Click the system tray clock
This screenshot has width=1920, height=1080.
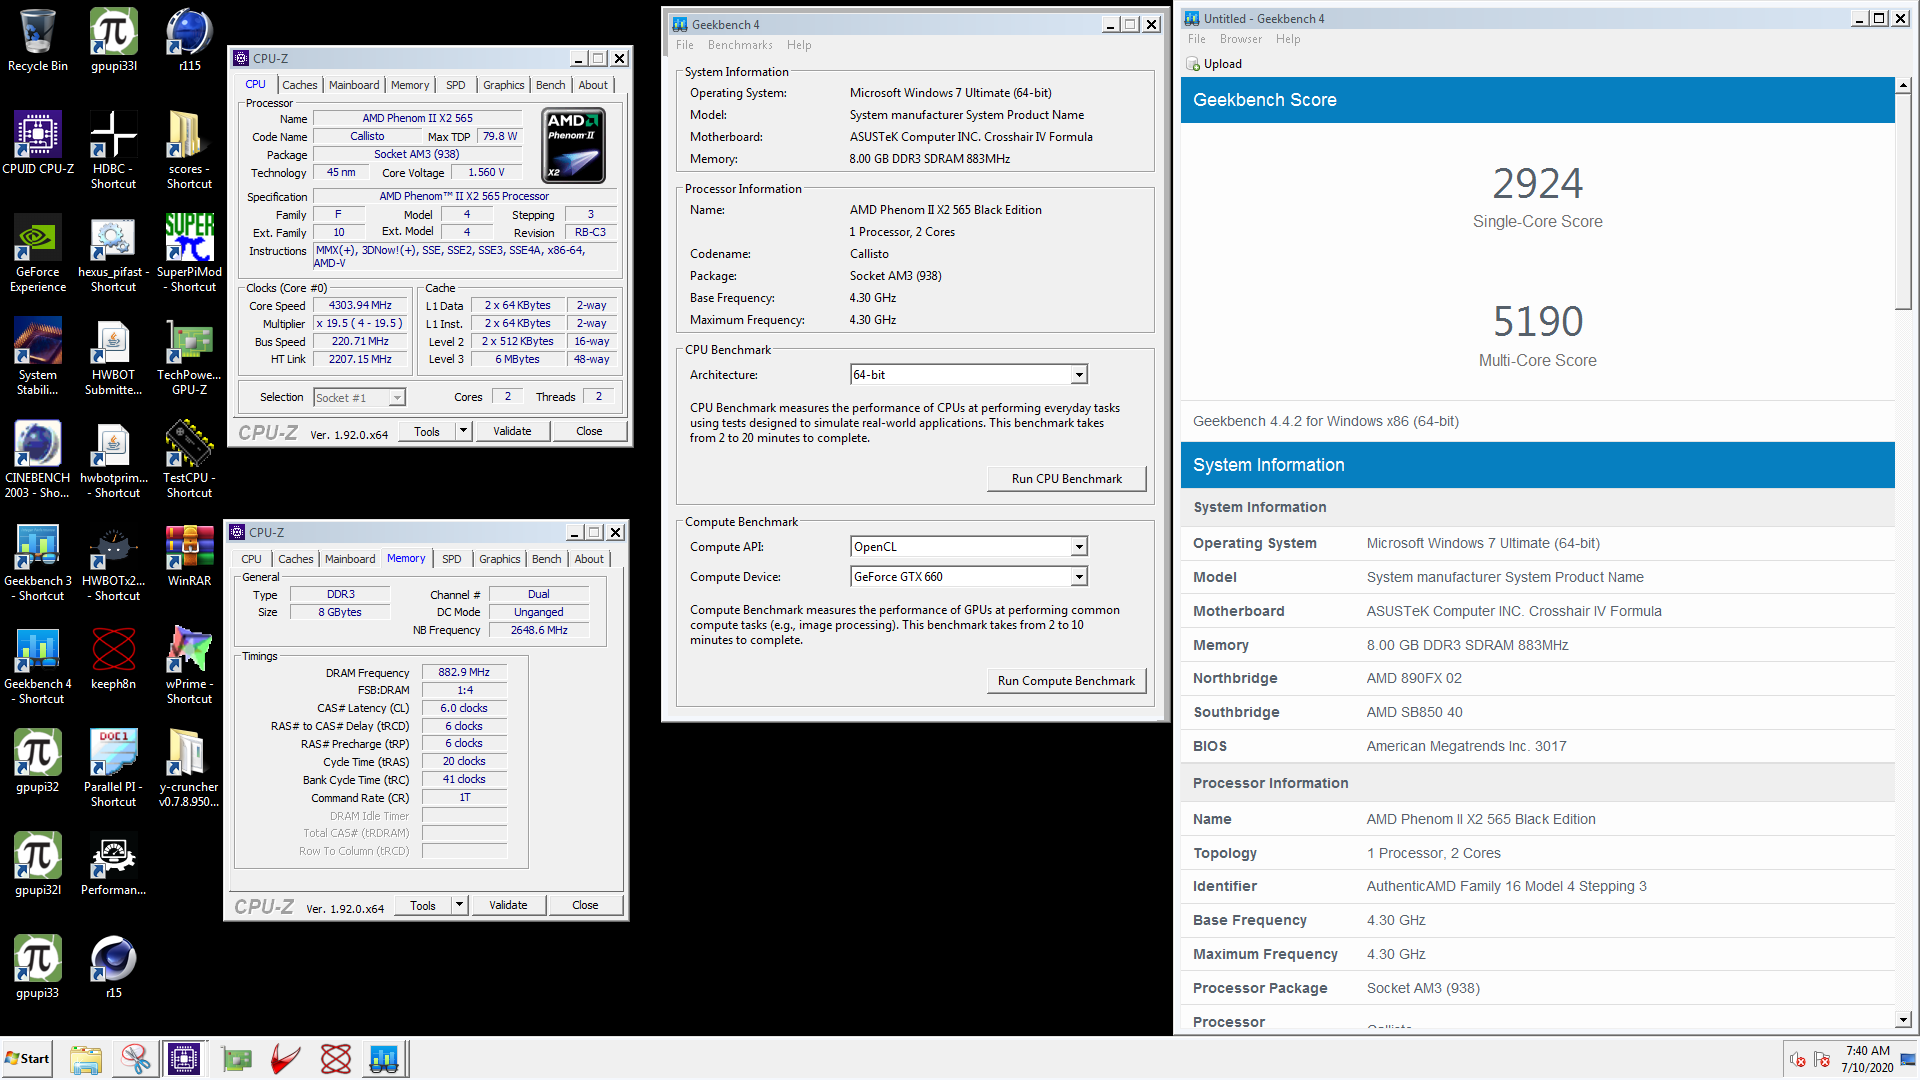(x=1867, y=1059)
